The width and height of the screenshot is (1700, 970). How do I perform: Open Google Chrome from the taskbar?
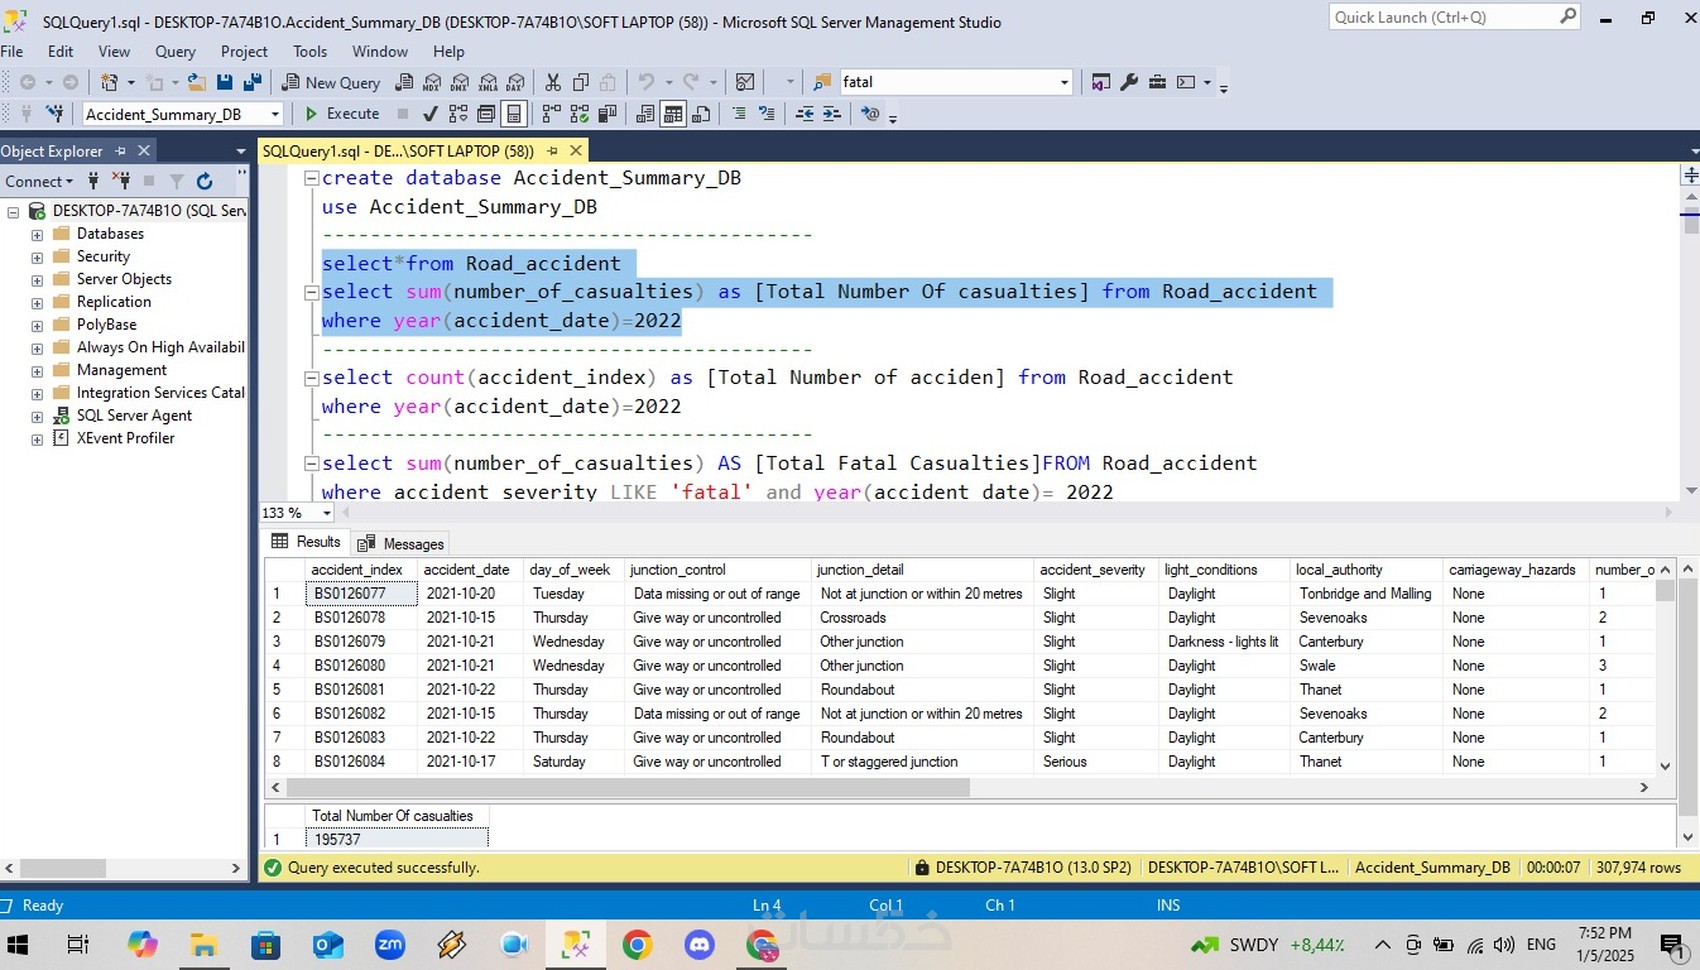tap(638, 944)
